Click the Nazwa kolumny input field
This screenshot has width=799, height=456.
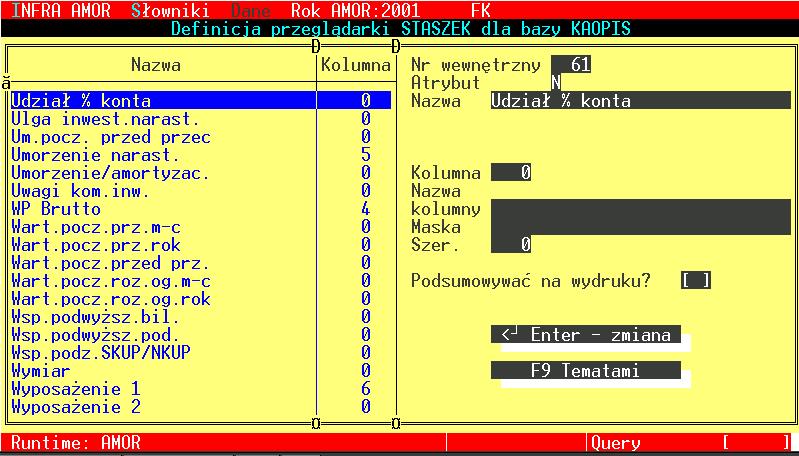(x=641, y=208)
